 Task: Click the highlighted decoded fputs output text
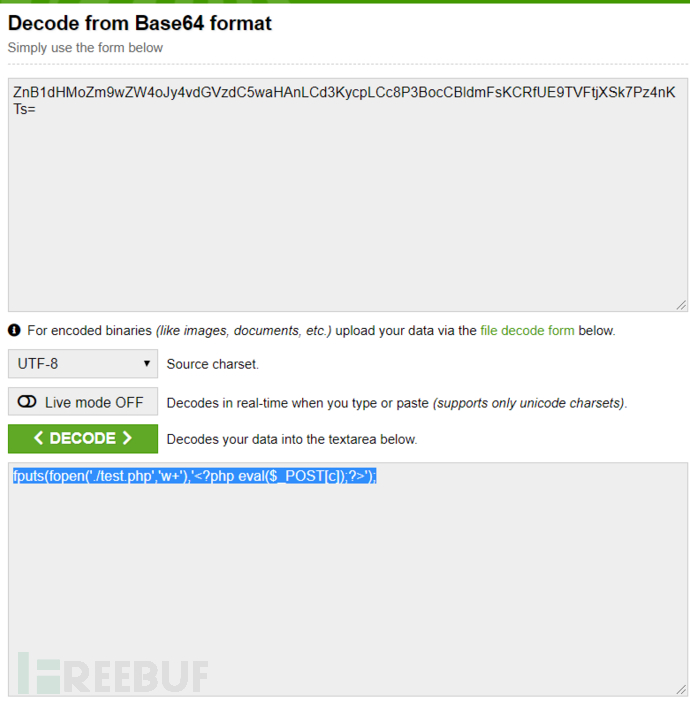195,476
